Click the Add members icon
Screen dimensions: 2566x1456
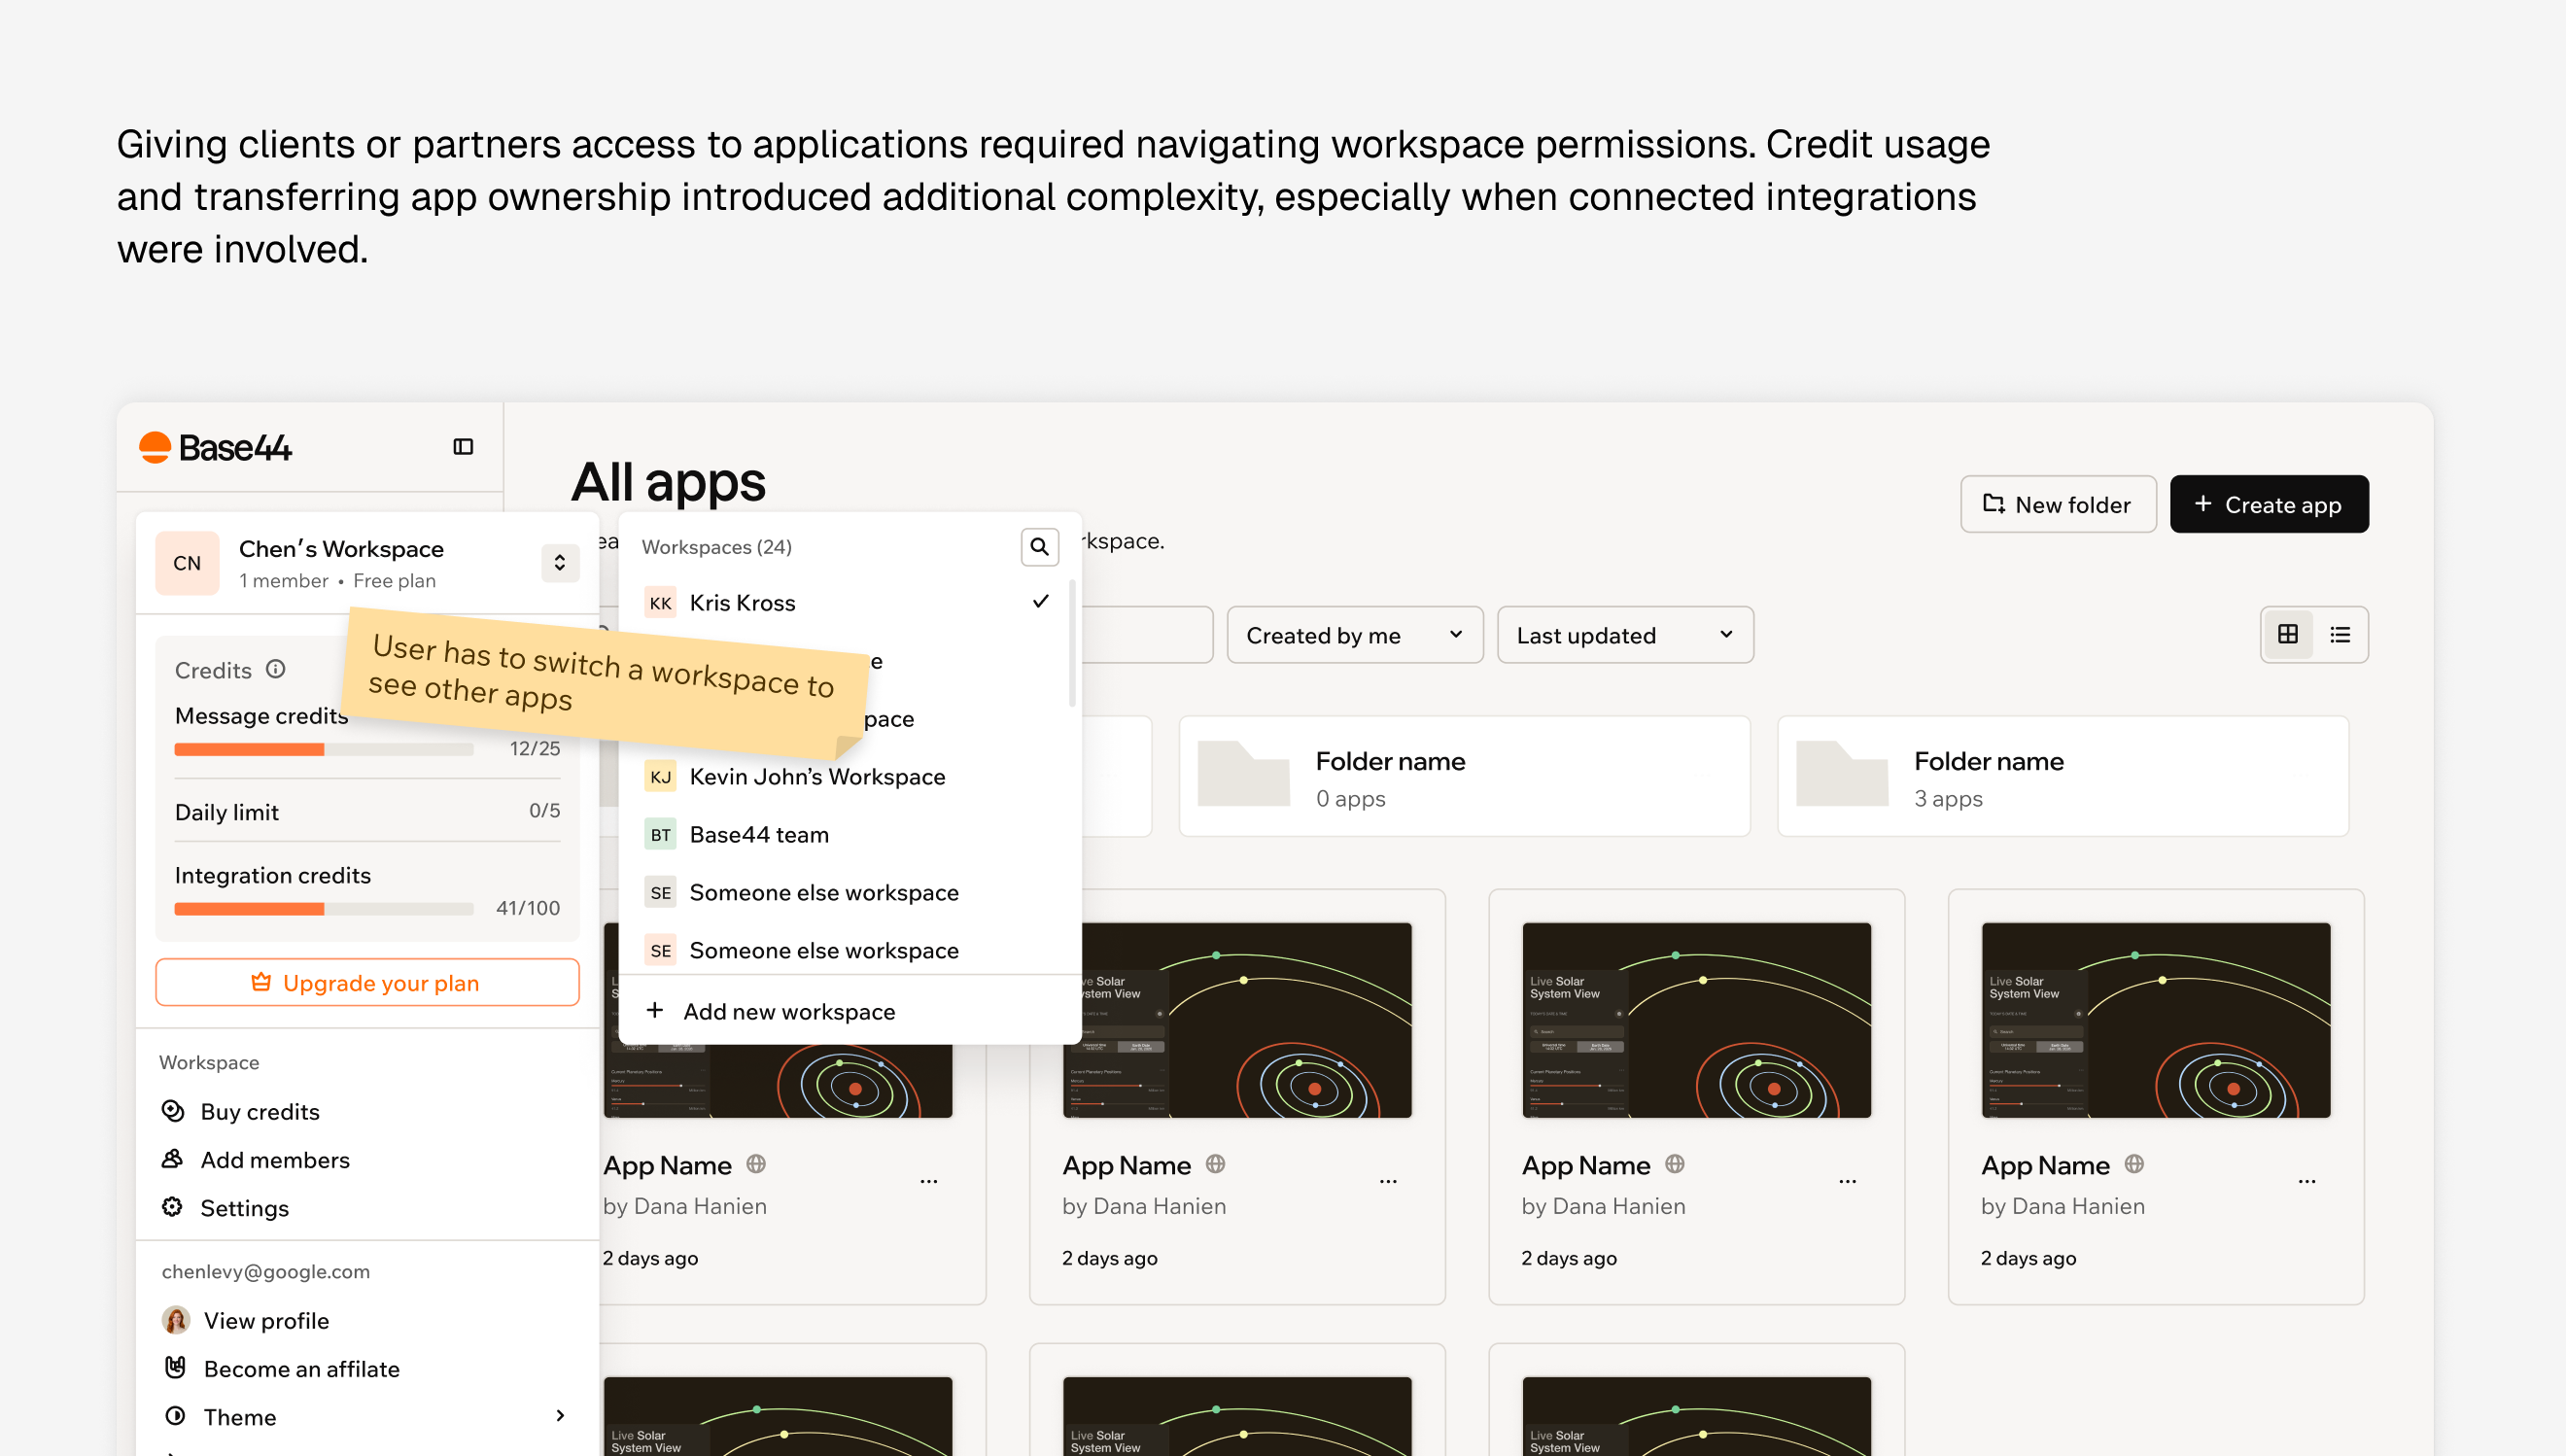pyautogui.click(x=172, y=1159)
